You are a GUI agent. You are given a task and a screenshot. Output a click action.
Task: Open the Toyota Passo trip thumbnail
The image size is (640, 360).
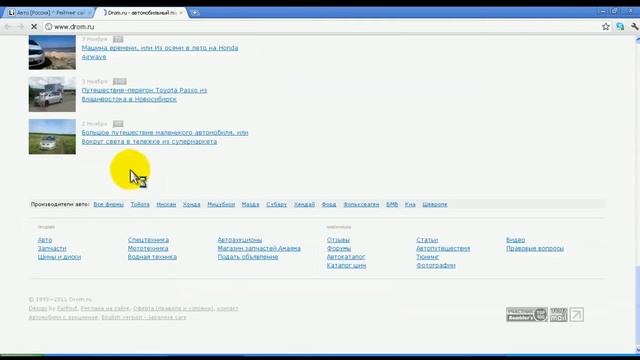(52, 94)
